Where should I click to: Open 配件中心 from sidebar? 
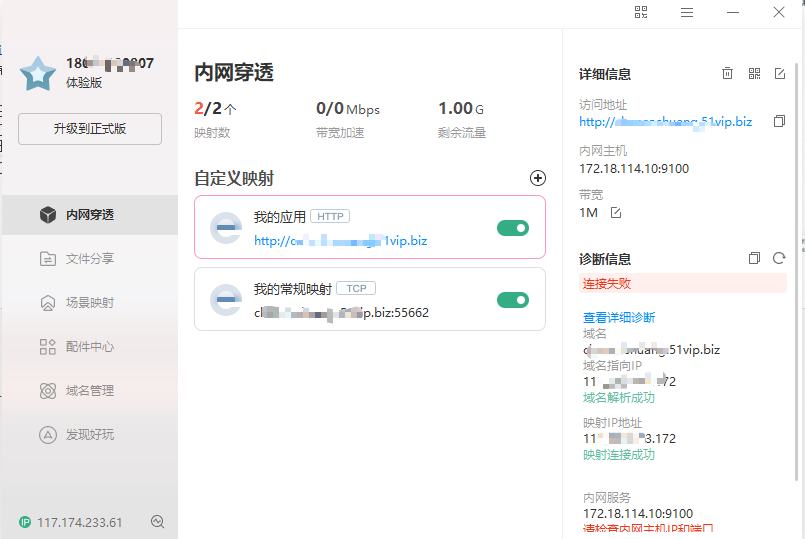point(90,347)
